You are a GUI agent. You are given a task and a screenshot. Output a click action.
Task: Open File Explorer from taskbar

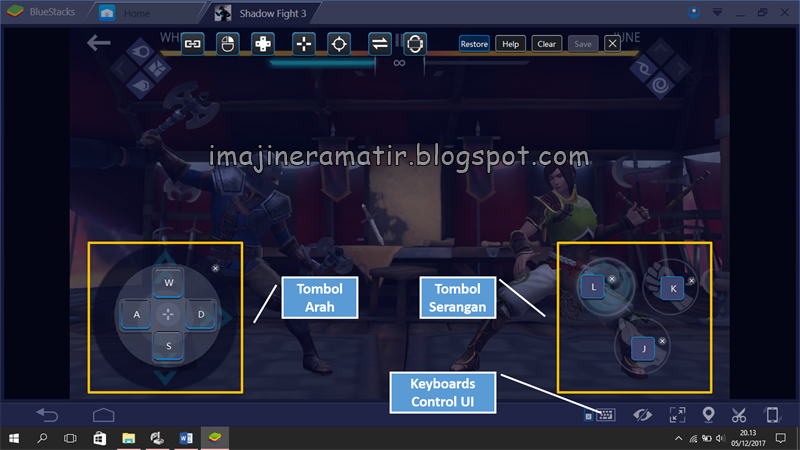point(129,438)
